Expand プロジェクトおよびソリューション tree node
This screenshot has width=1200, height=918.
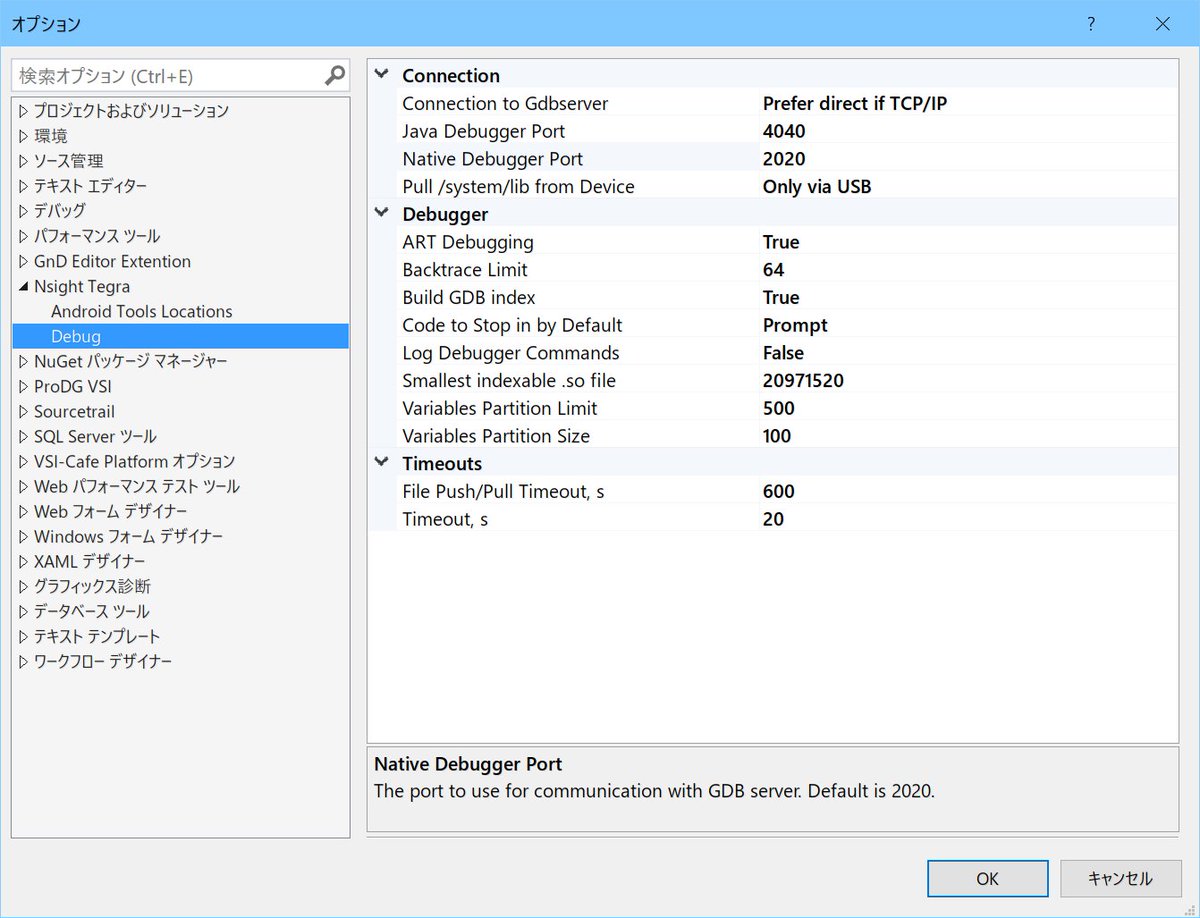coord(24,111)
